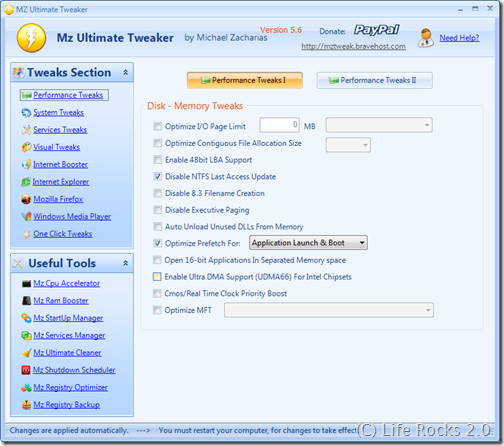This screenshot has width=504, height=446.
Task: Click the Mz Cpu Accelerator icon
Action: point(26,284)
